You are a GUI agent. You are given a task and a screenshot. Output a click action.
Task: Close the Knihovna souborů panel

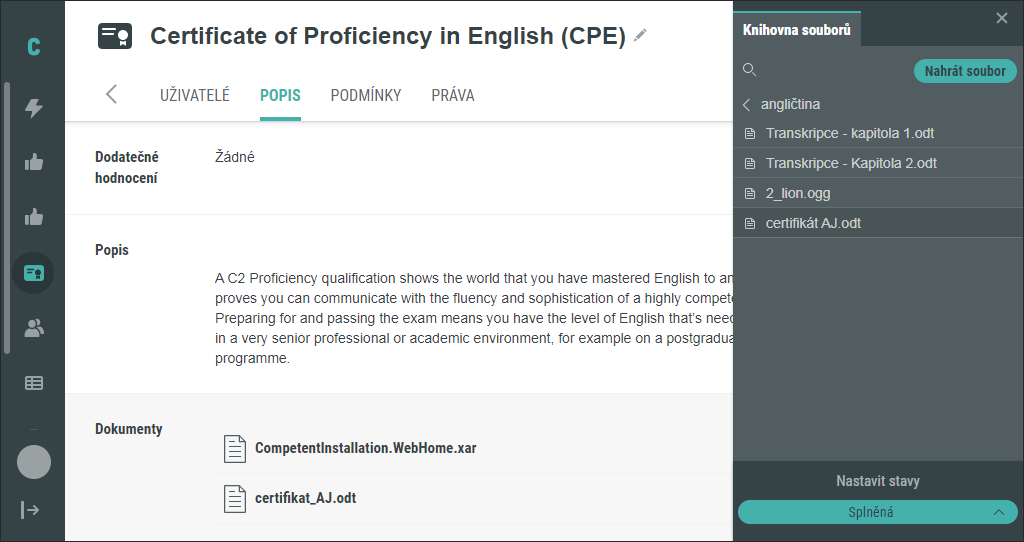[x=1002, y=18]
